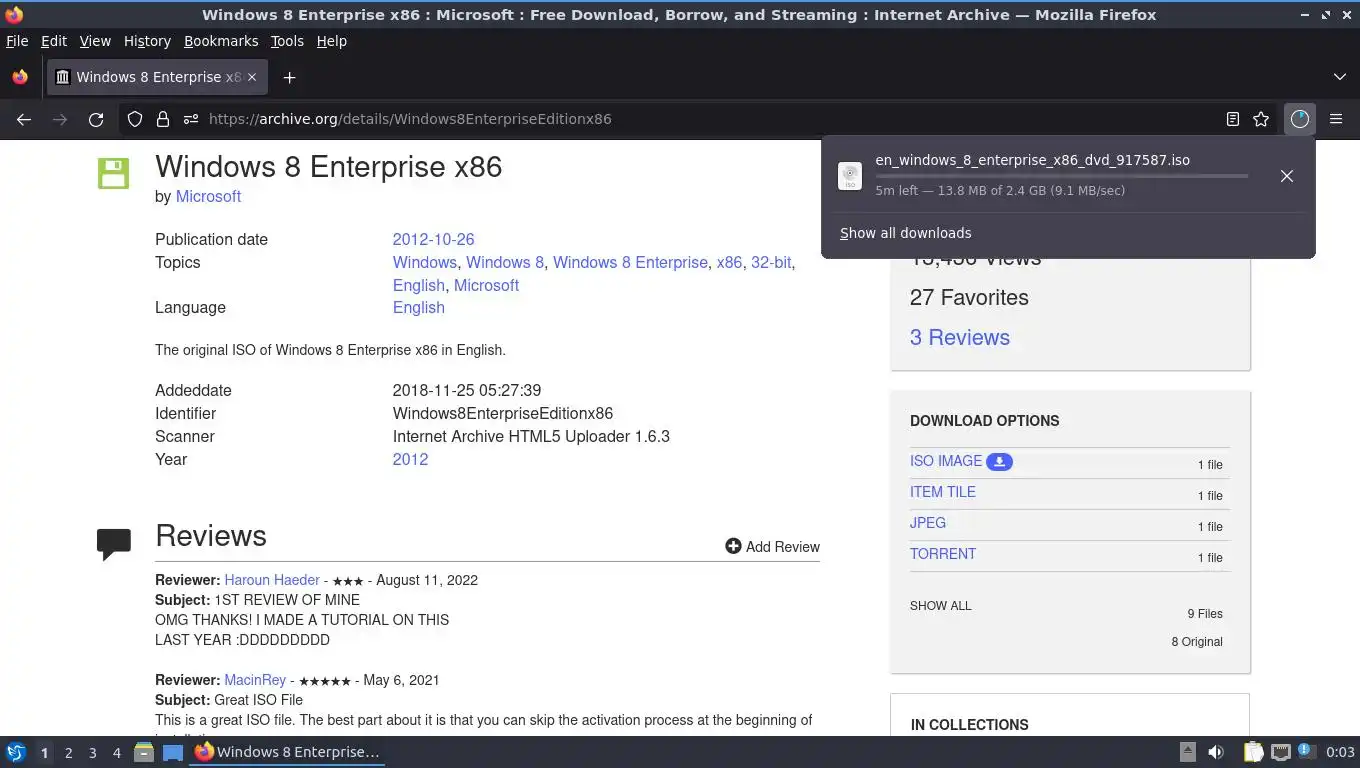Screen dimensions: 1360x768
Task: Open the site permissions icon in address bar
Action: coord(190,119)
